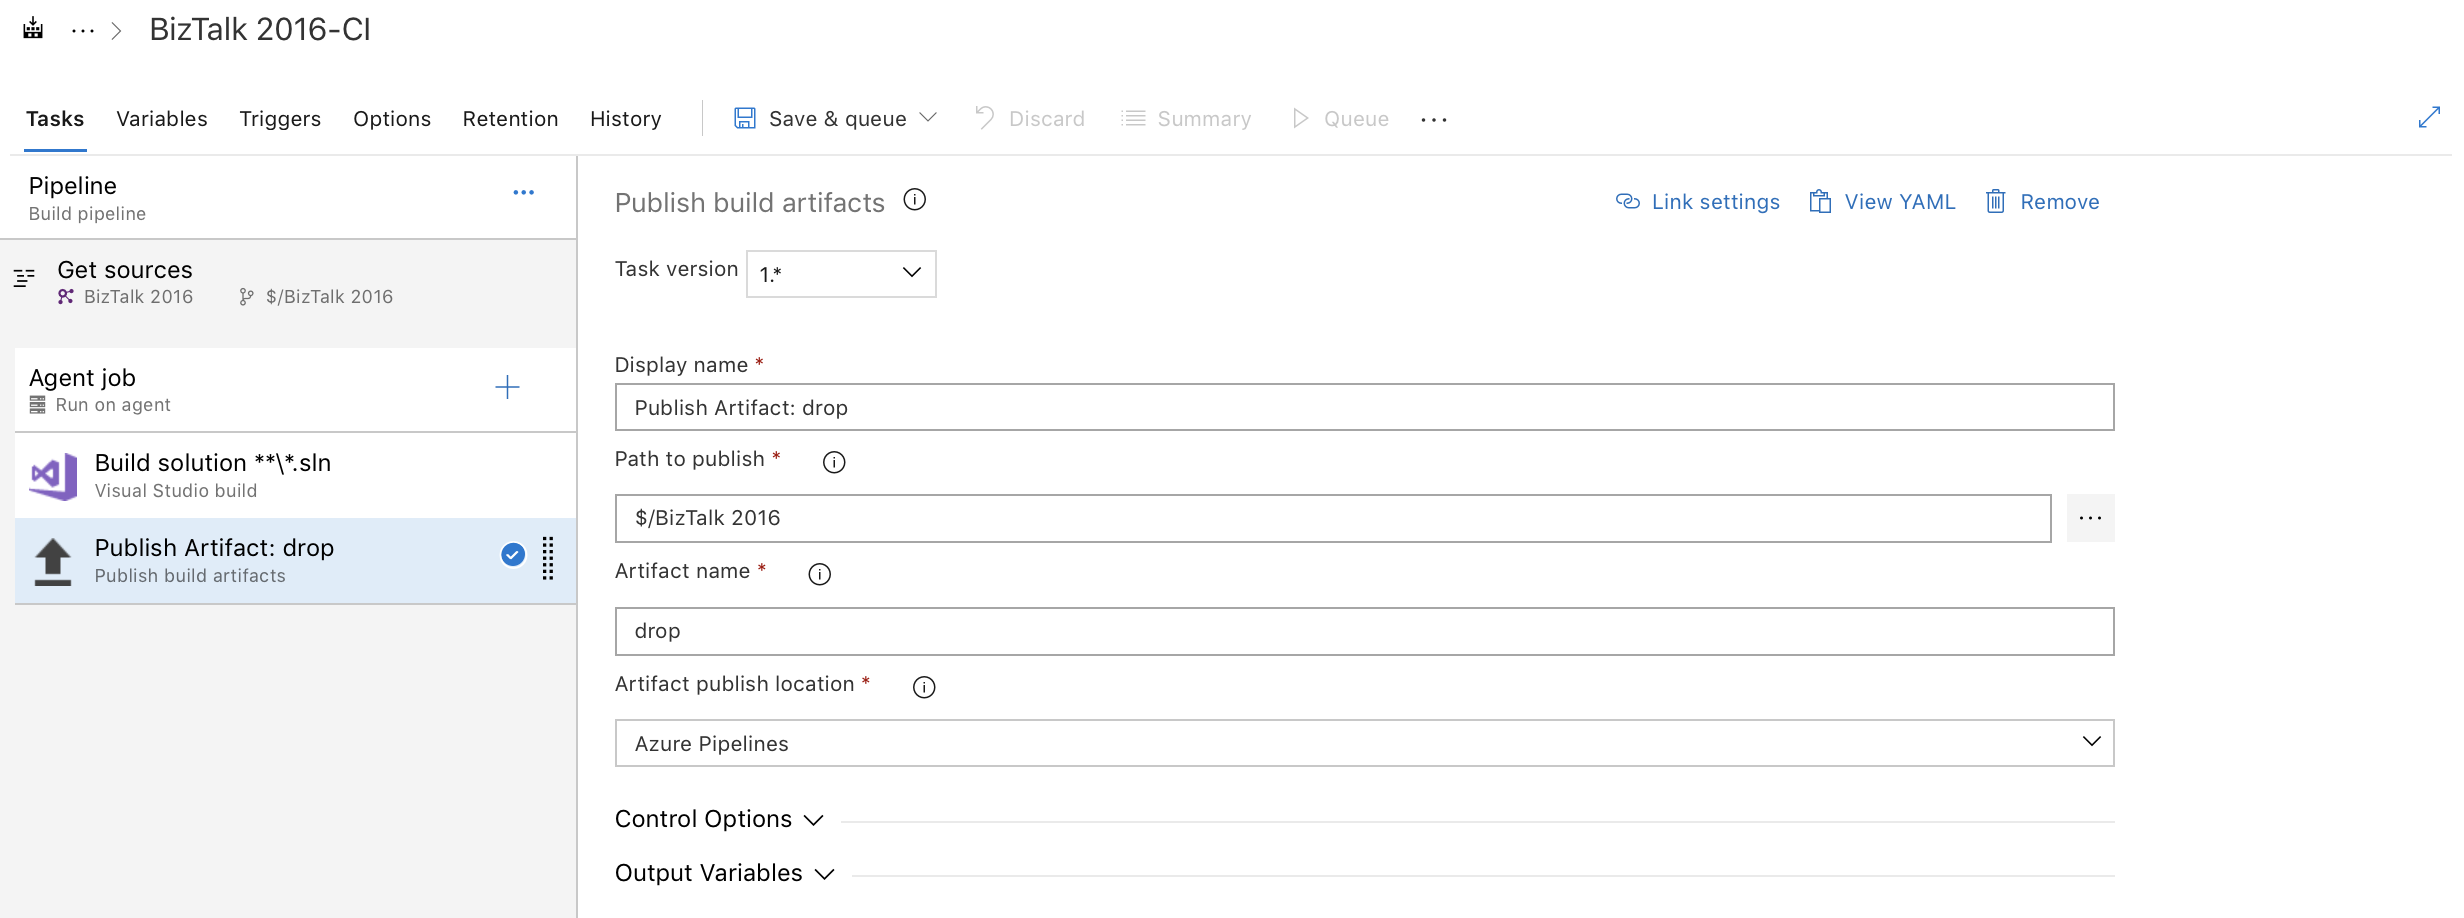This screenshot has width=2464, height=918.
Task: Click View YAML
Action: point(1882,202)
